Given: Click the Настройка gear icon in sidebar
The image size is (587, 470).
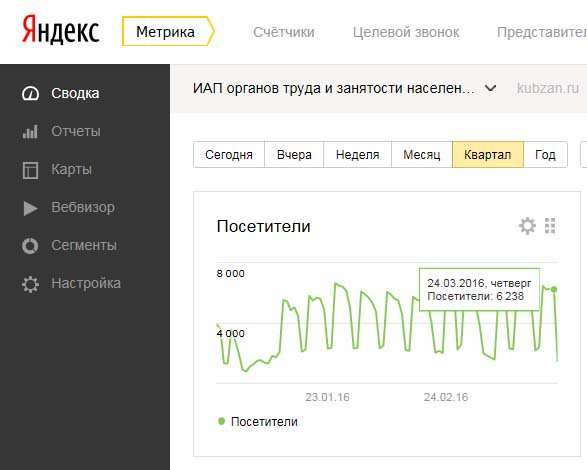Looking at the screenshot, I should pos(30,284).
